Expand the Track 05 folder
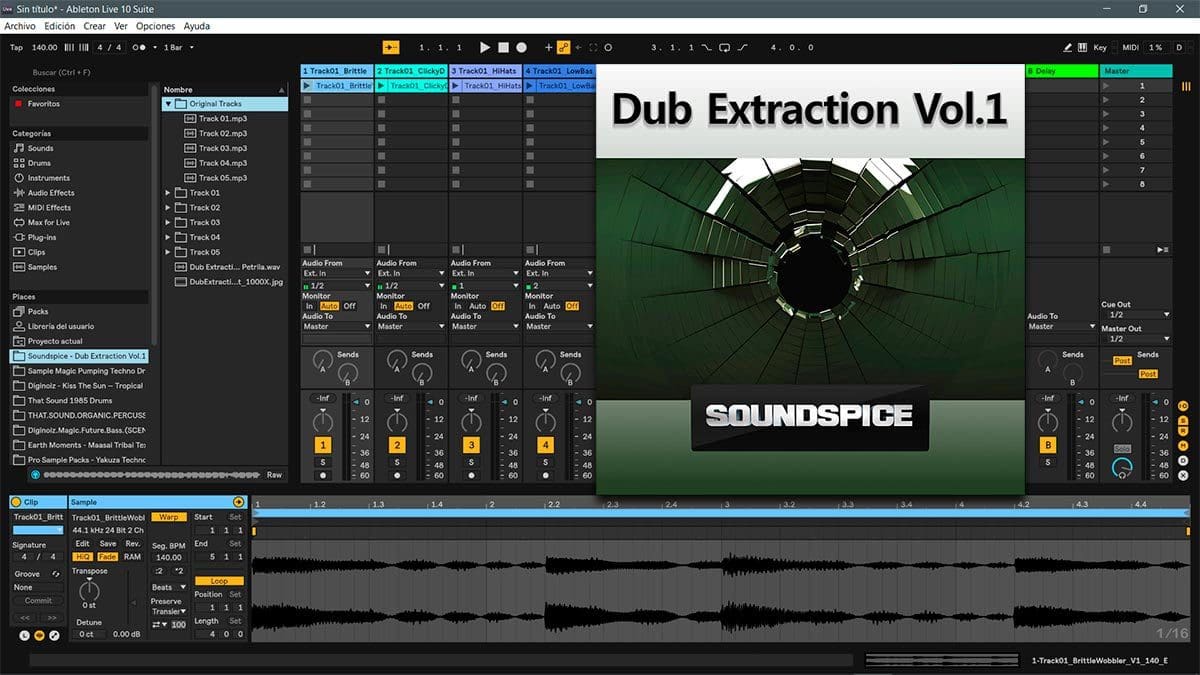The width and height of the screenshot is (1200, 675). point(168,252)
